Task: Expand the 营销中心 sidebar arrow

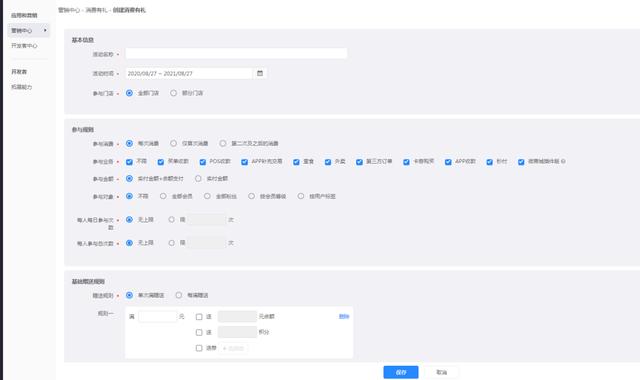Action: click(45, 30)
